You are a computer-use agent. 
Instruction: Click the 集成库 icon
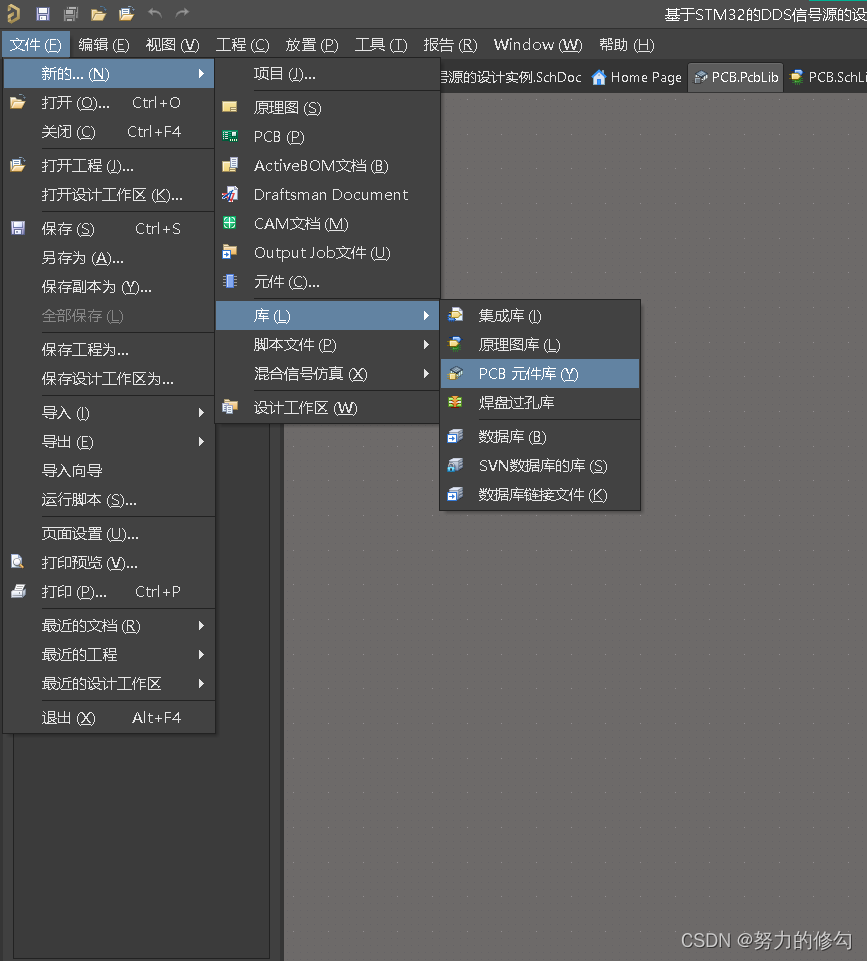pyautogui.click(x=455, y=315)
